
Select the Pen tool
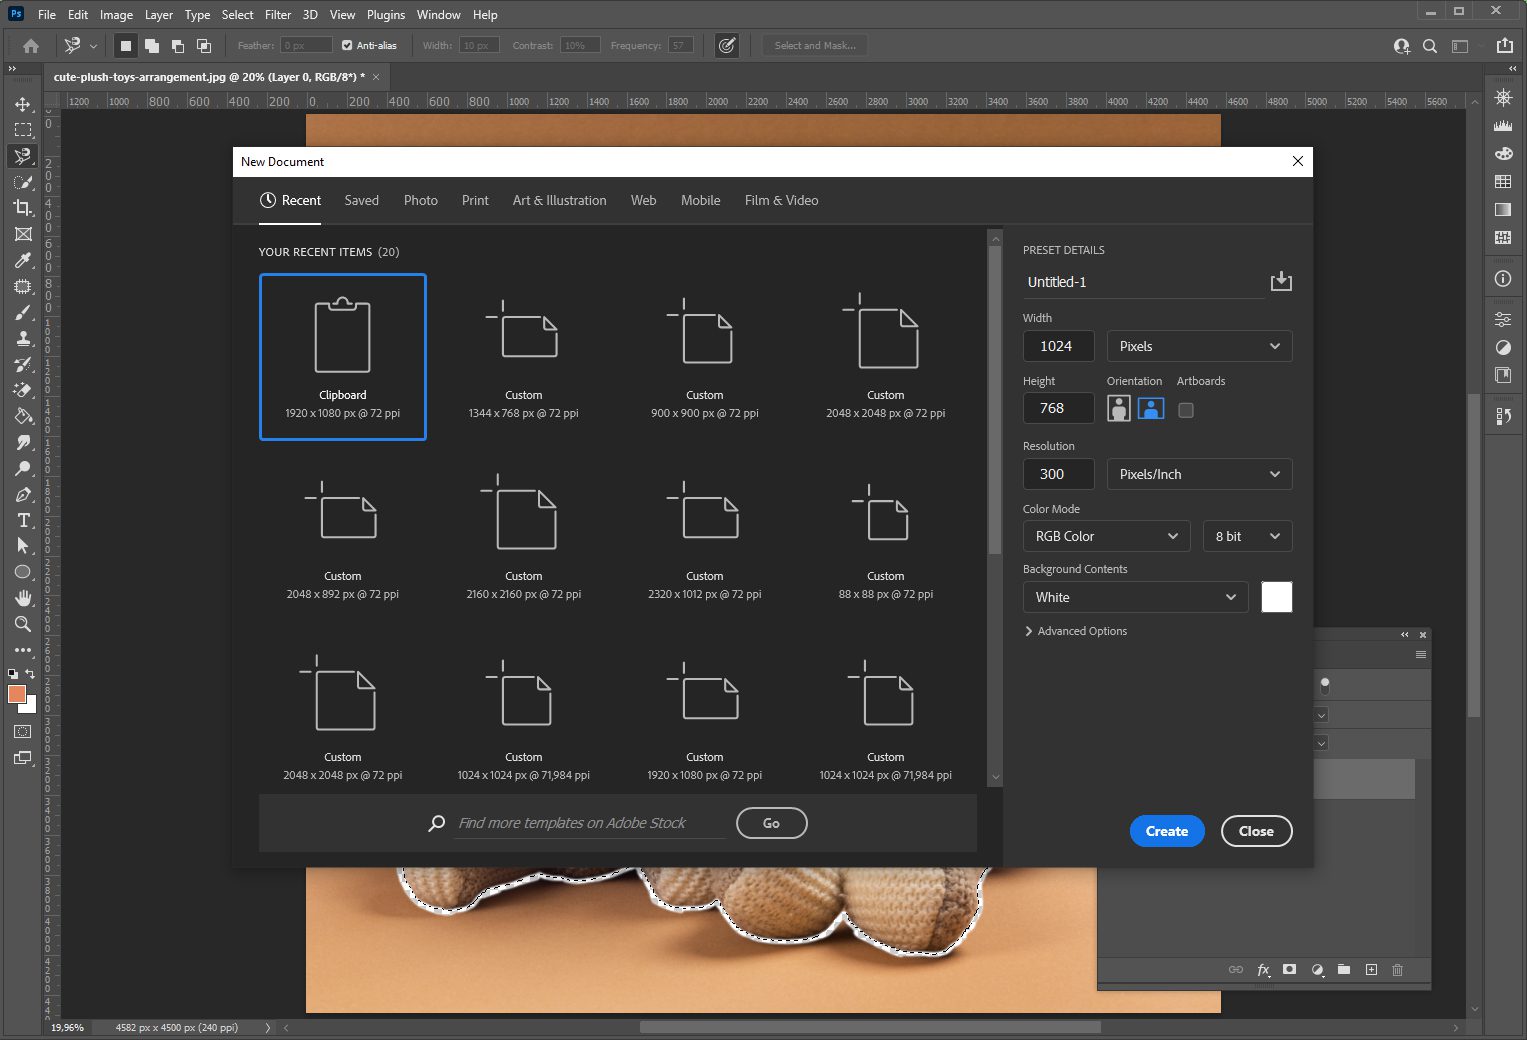(x=23, y=494)
